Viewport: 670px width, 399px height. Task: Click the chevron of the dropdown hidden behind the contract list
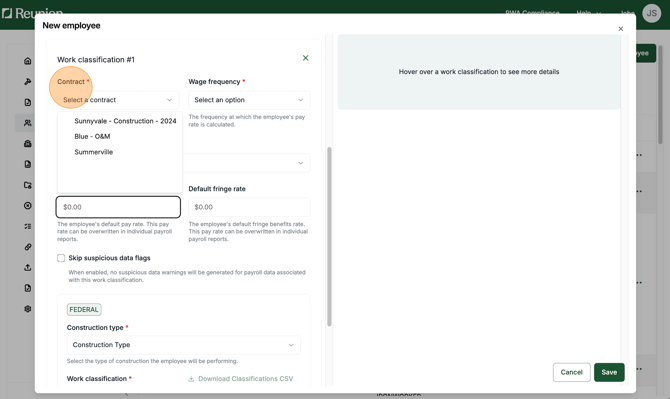click(x=301, y=163)
